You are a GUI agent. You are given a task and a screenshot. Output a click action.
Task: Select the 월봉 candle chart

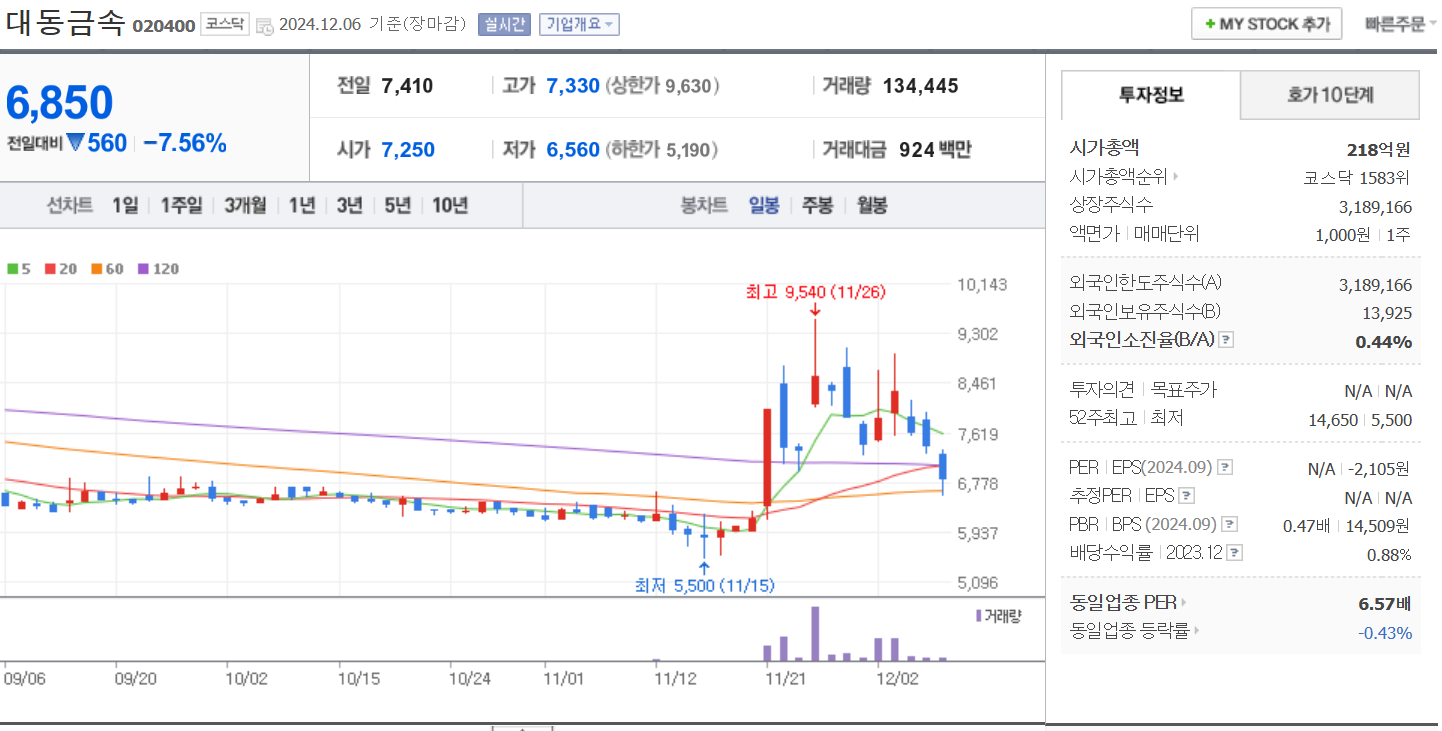pos(871,206)
